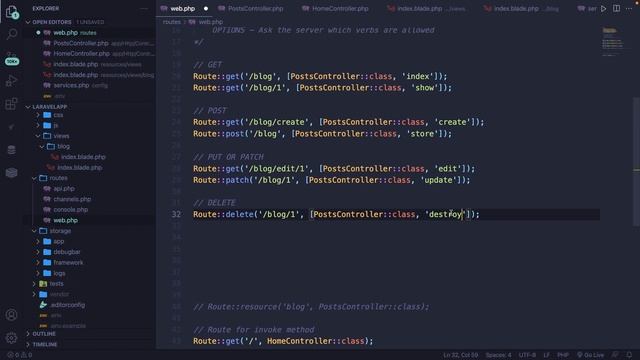Open the Run and Debug view
Viewport: 640px width, 360px height.
11,81
